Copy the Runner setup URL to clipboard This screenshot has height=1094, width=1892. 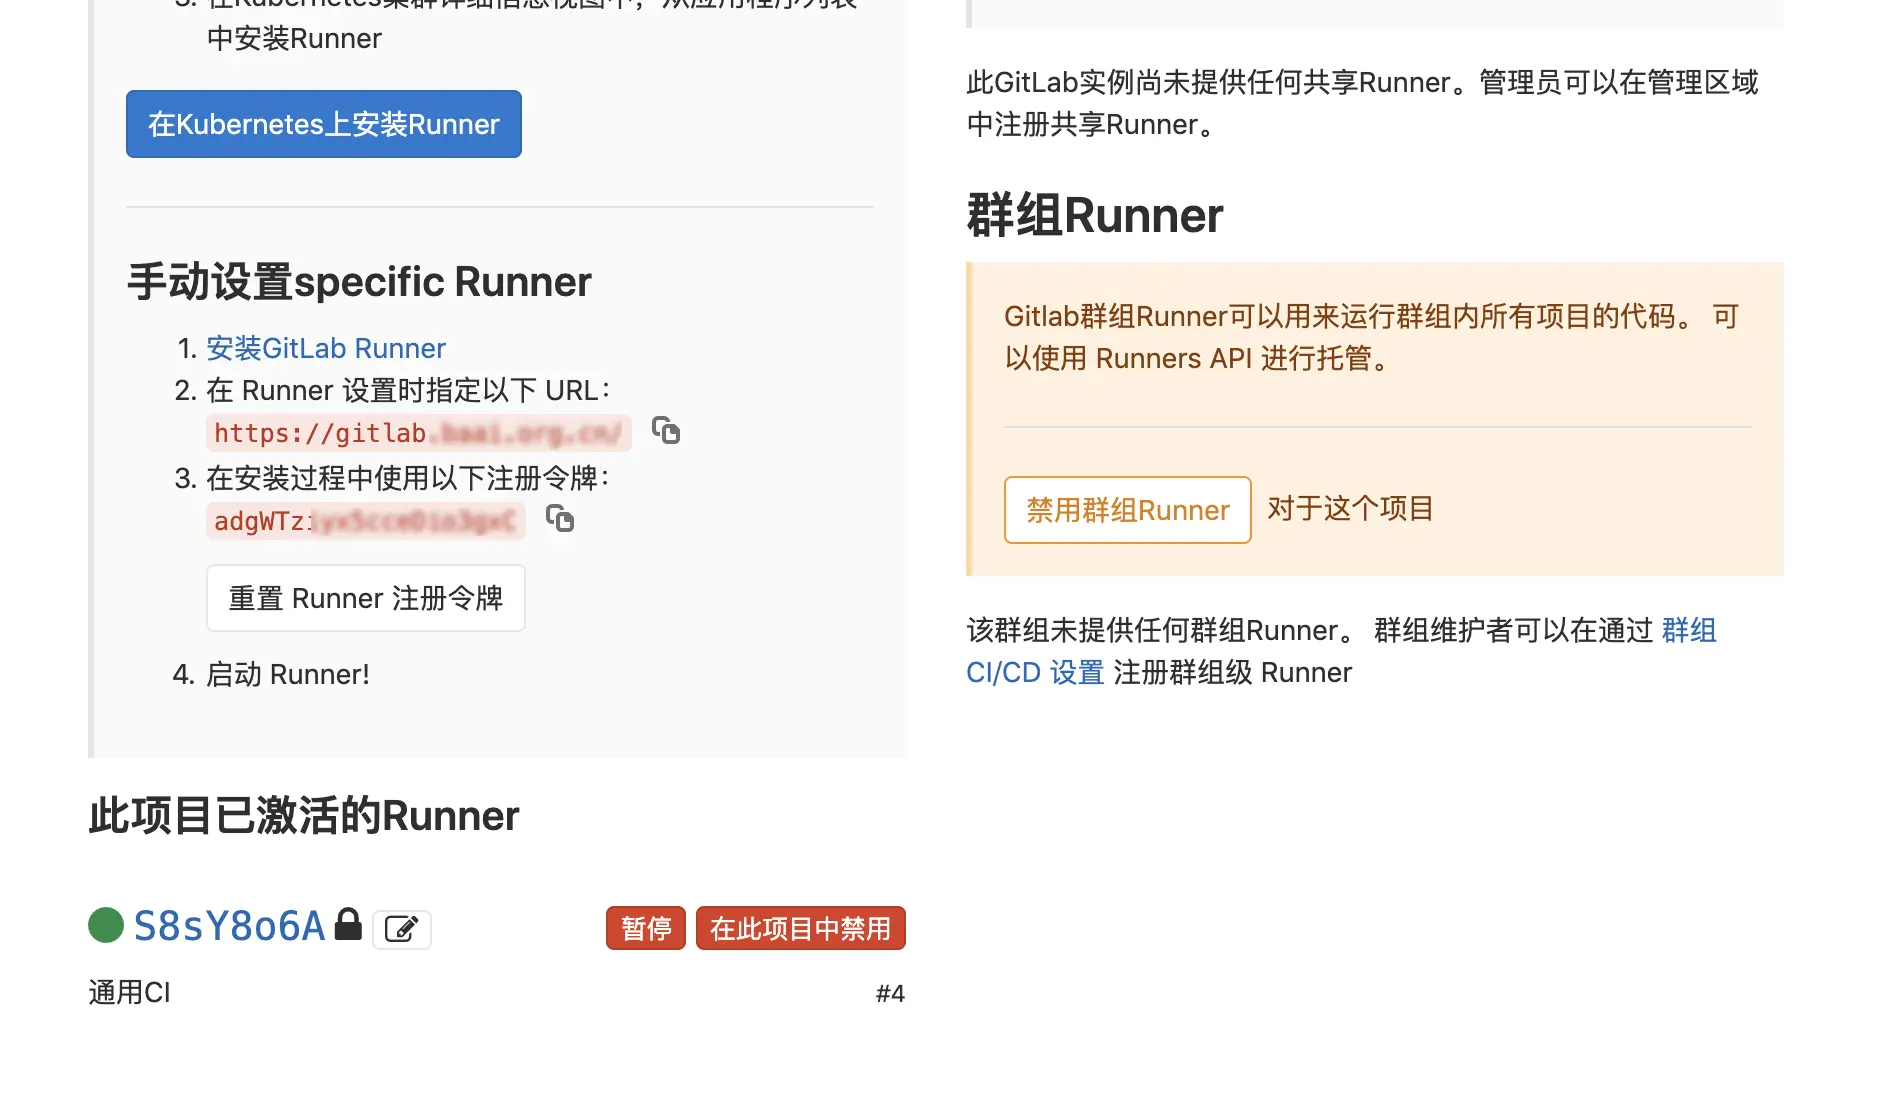tap(666, 432)
